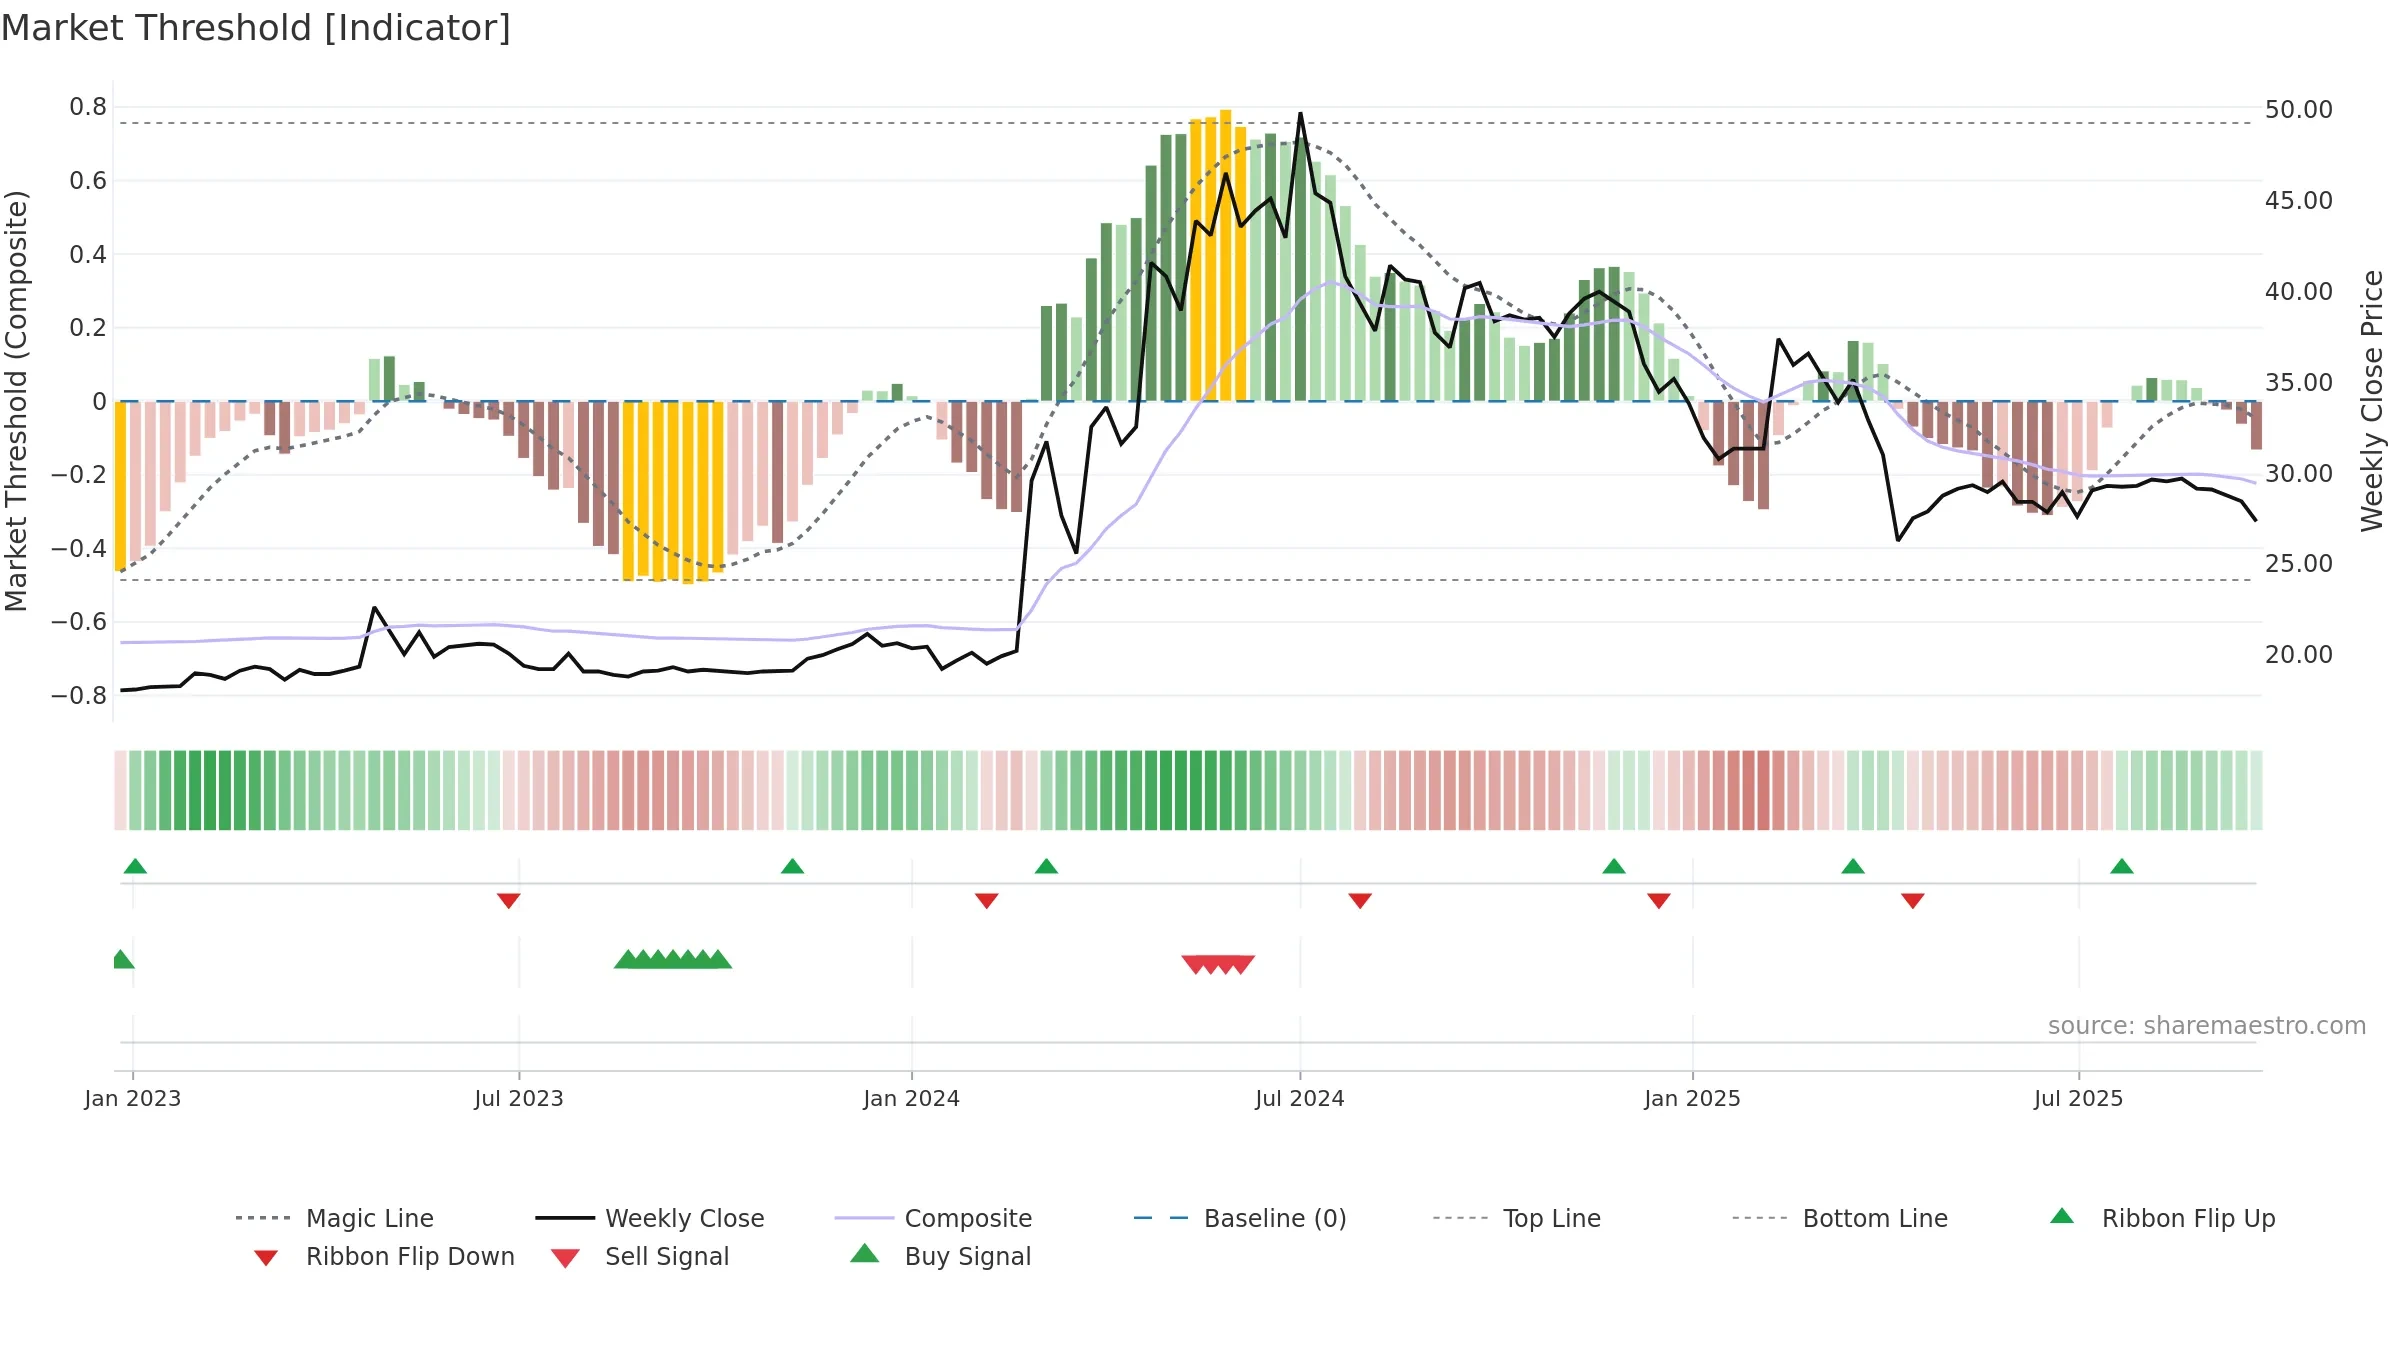Click the Buy Signal marker at chart start
2400x1350 pixels.
point(123,959)
